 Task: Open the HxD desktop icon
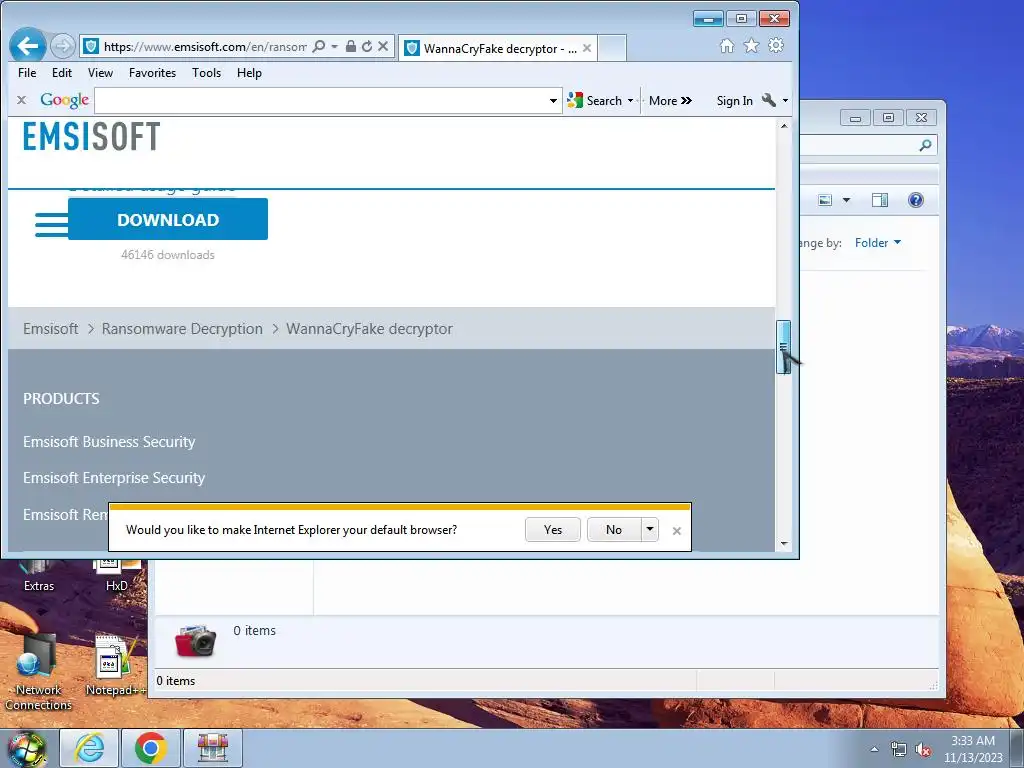[x=117, y=577]
